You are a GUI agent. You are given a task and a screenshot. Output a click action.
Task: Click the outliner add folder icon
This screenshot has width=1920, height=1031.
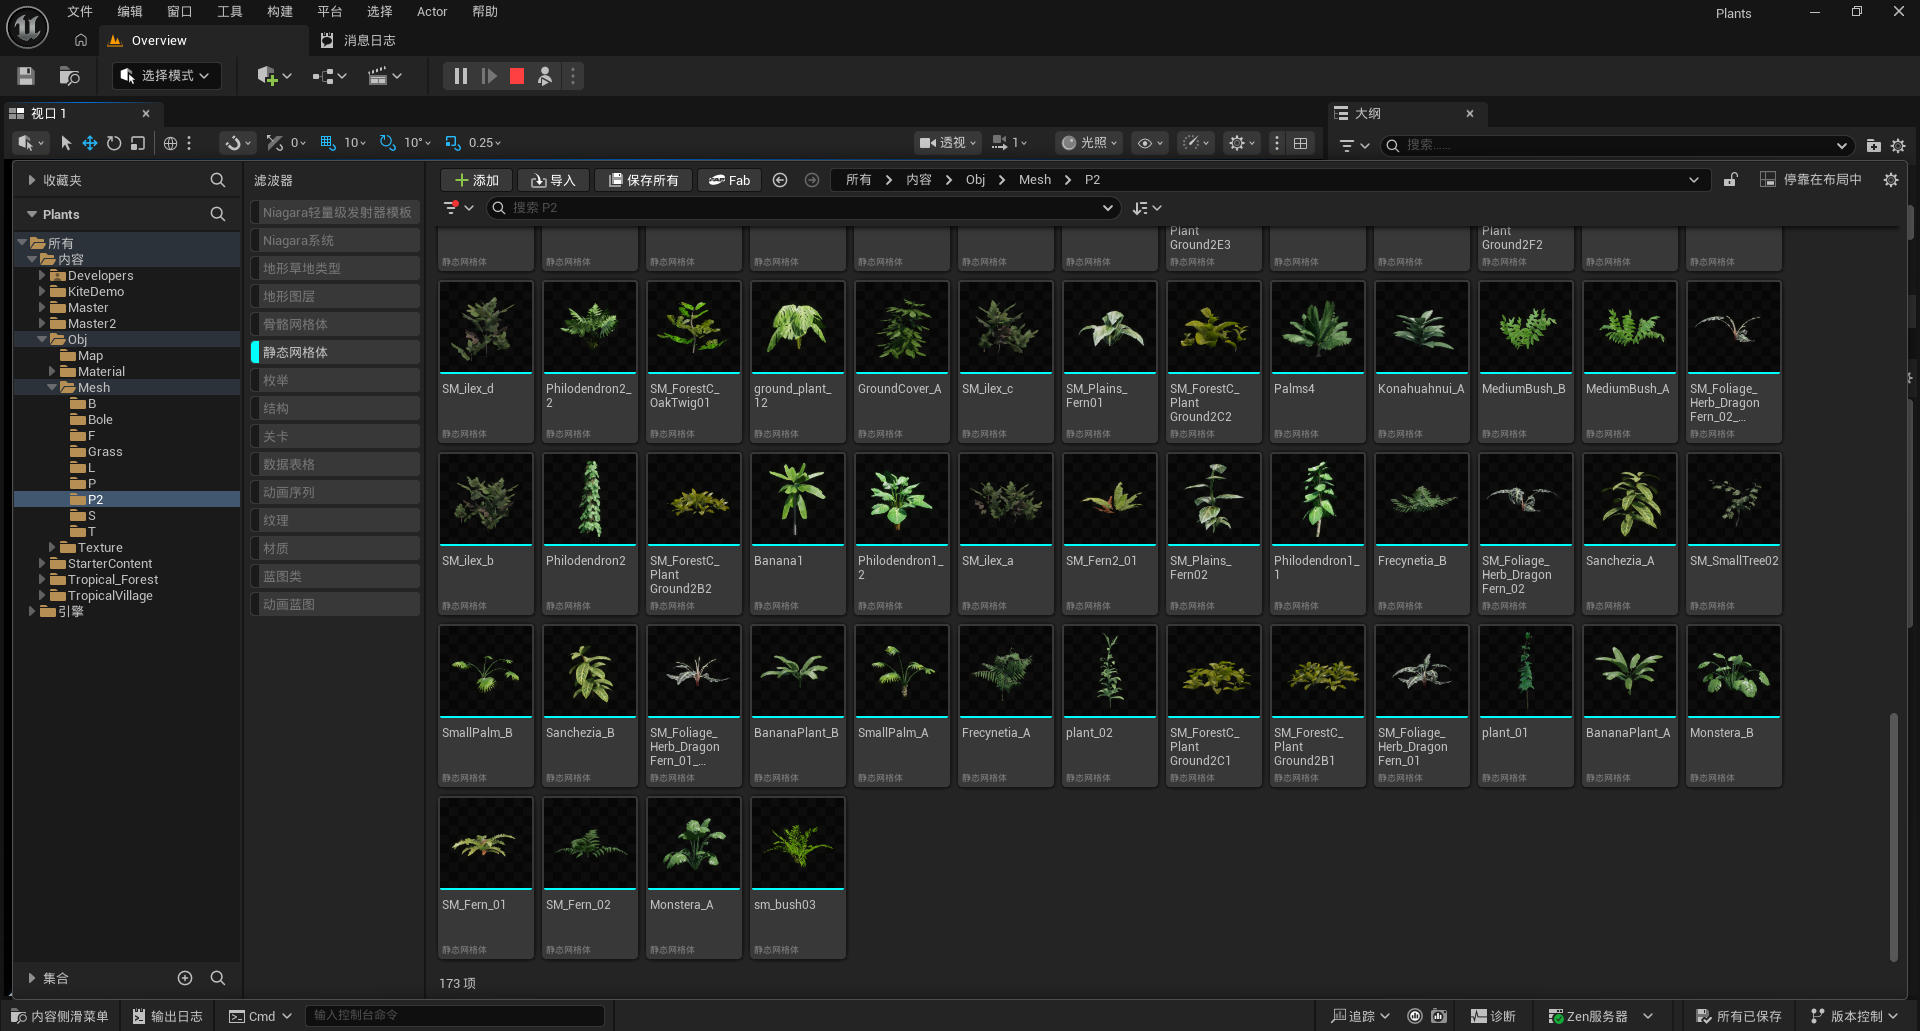pyautogui.click(x=1873, y=145)
